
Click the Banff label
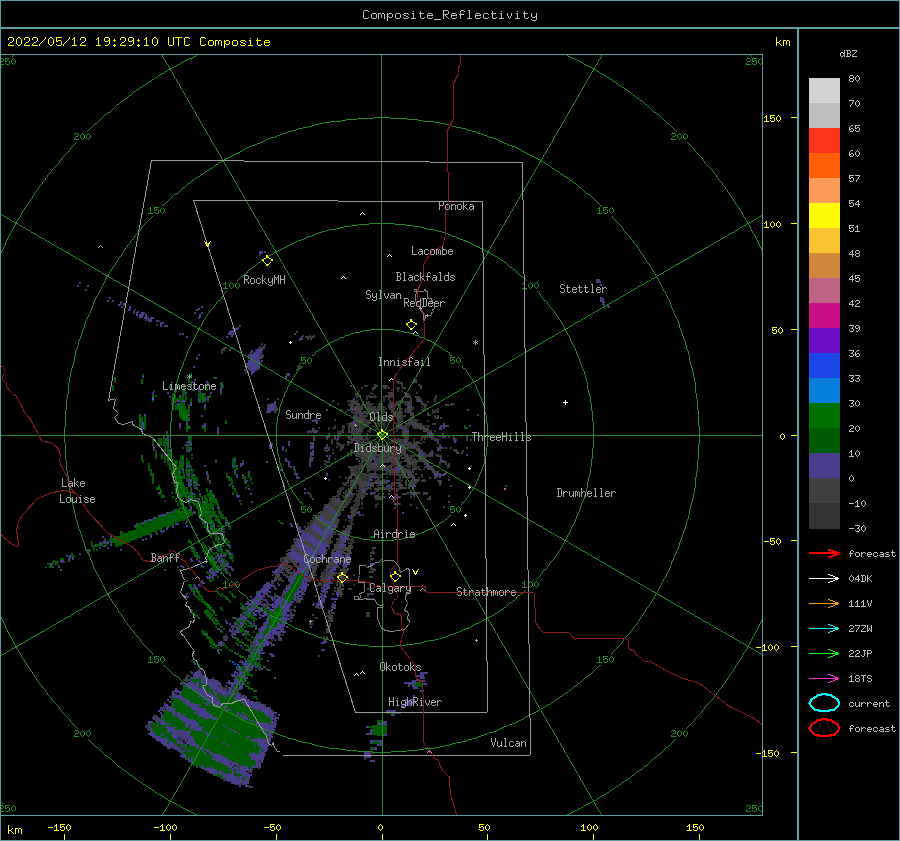tap(165, 557)
